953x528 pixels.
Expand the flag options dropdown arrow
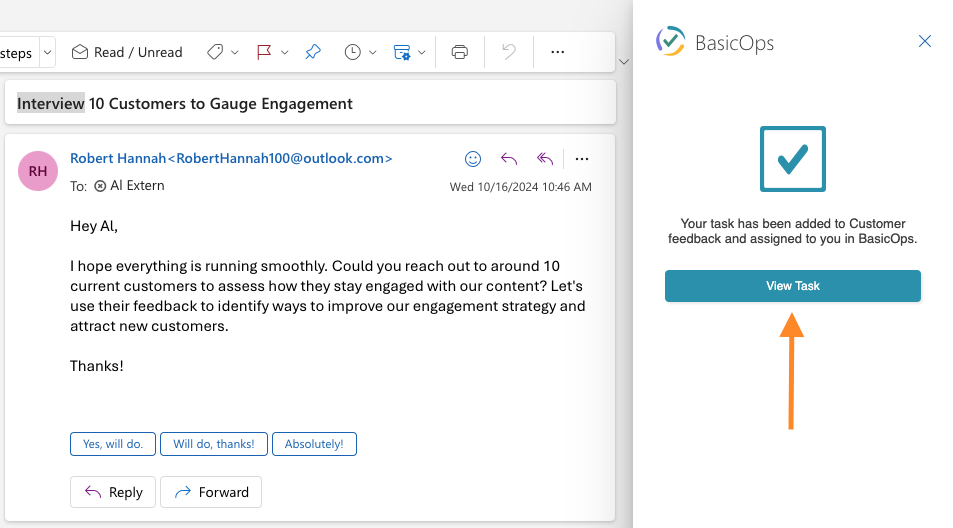pos(284,53)
